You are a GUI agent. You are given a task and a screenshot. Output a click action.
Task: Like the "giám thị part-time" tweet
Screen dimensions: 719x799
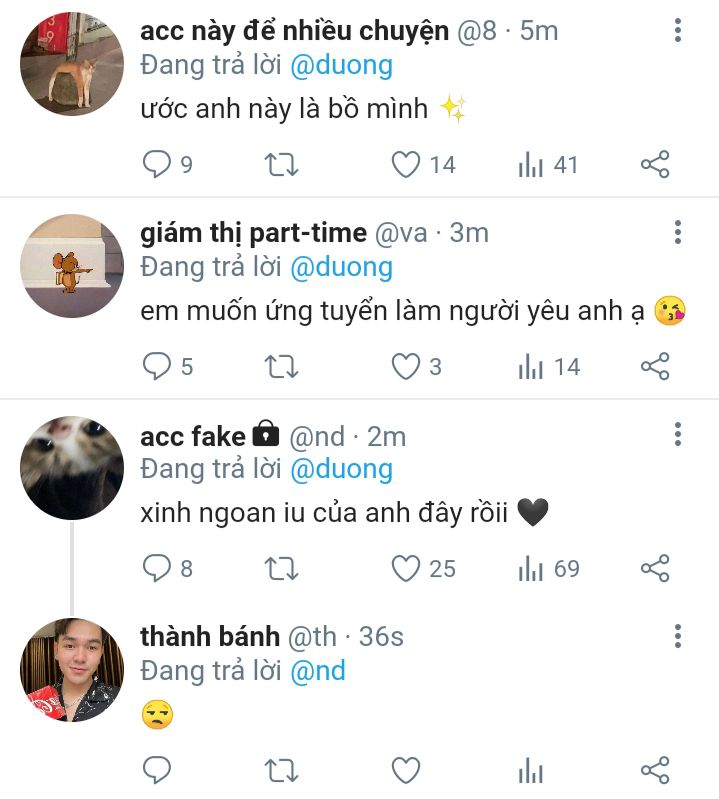click(x=405, y=367)
